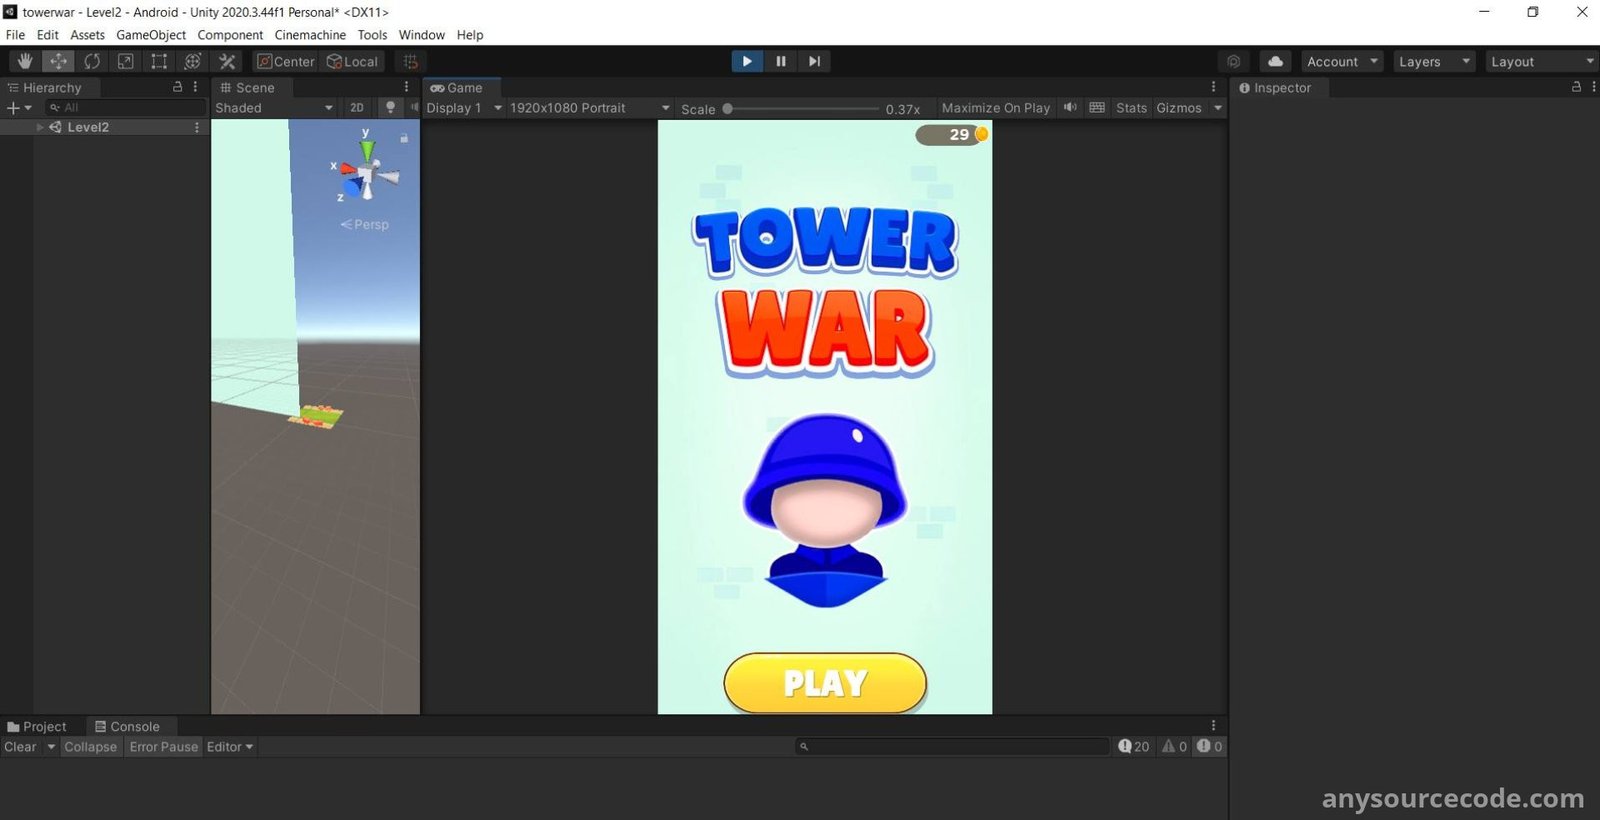Image resolution: width=1600 pixels, height=820 pixels.
Task: Open the Layers dropdown
Action: [1433, 61]
